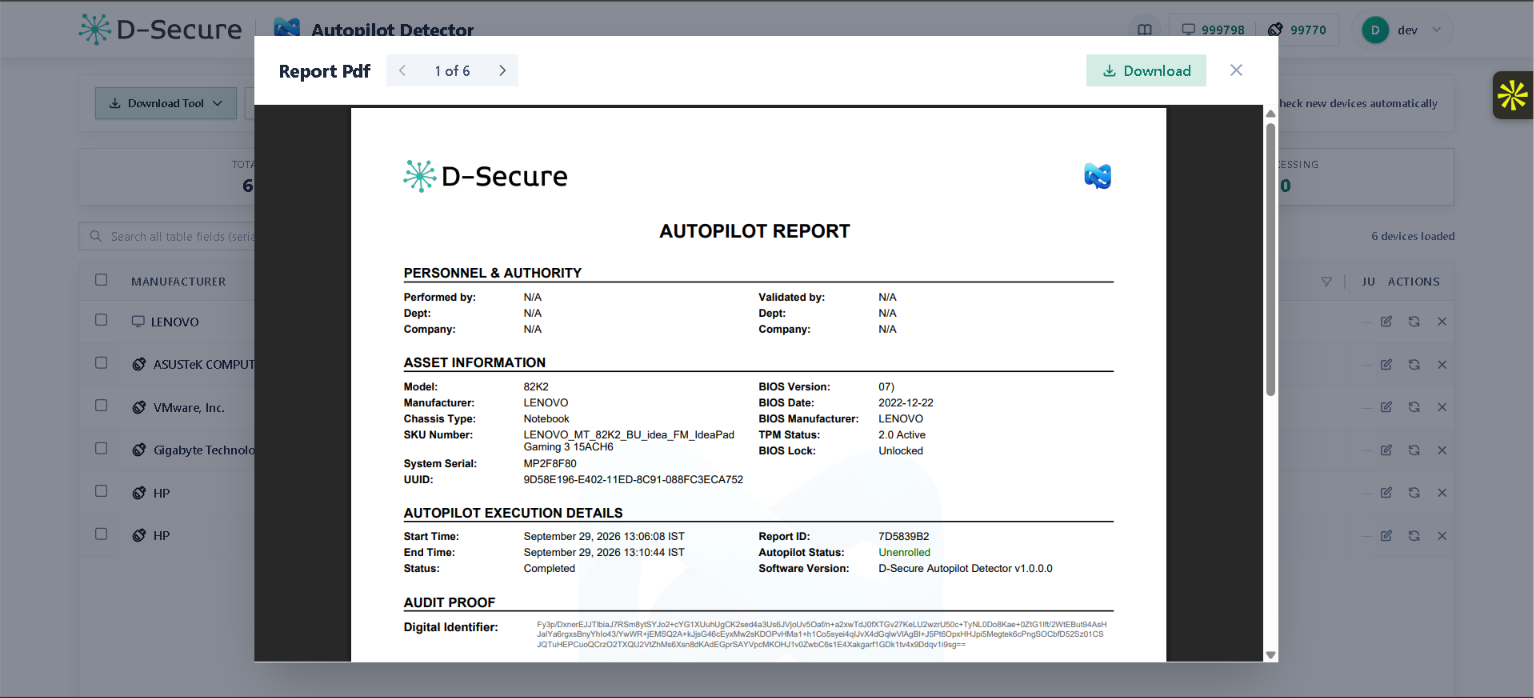Focus the search all table fields box
The height and width of the screenshot is (698, 1534).
[x=166, y=237]
